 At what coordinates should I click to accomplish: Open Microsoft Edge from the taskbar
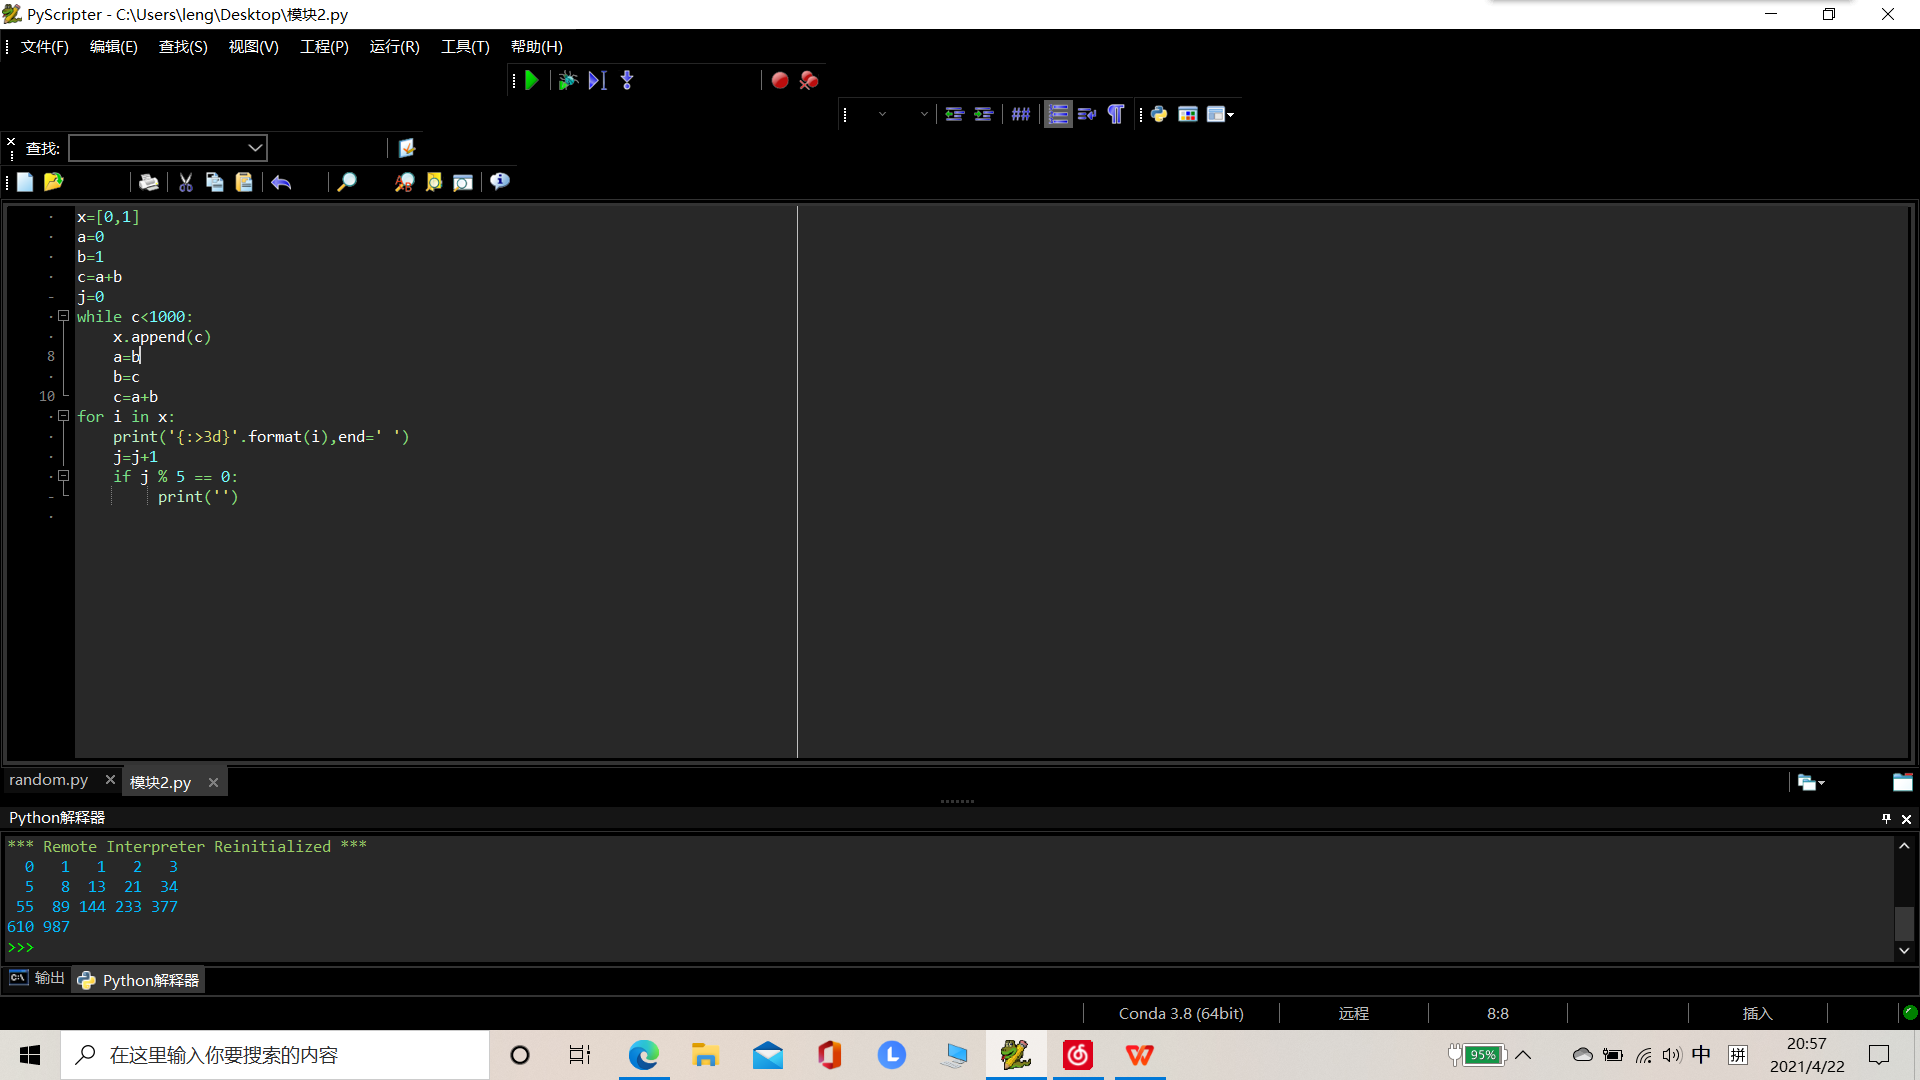(643, 1055)
